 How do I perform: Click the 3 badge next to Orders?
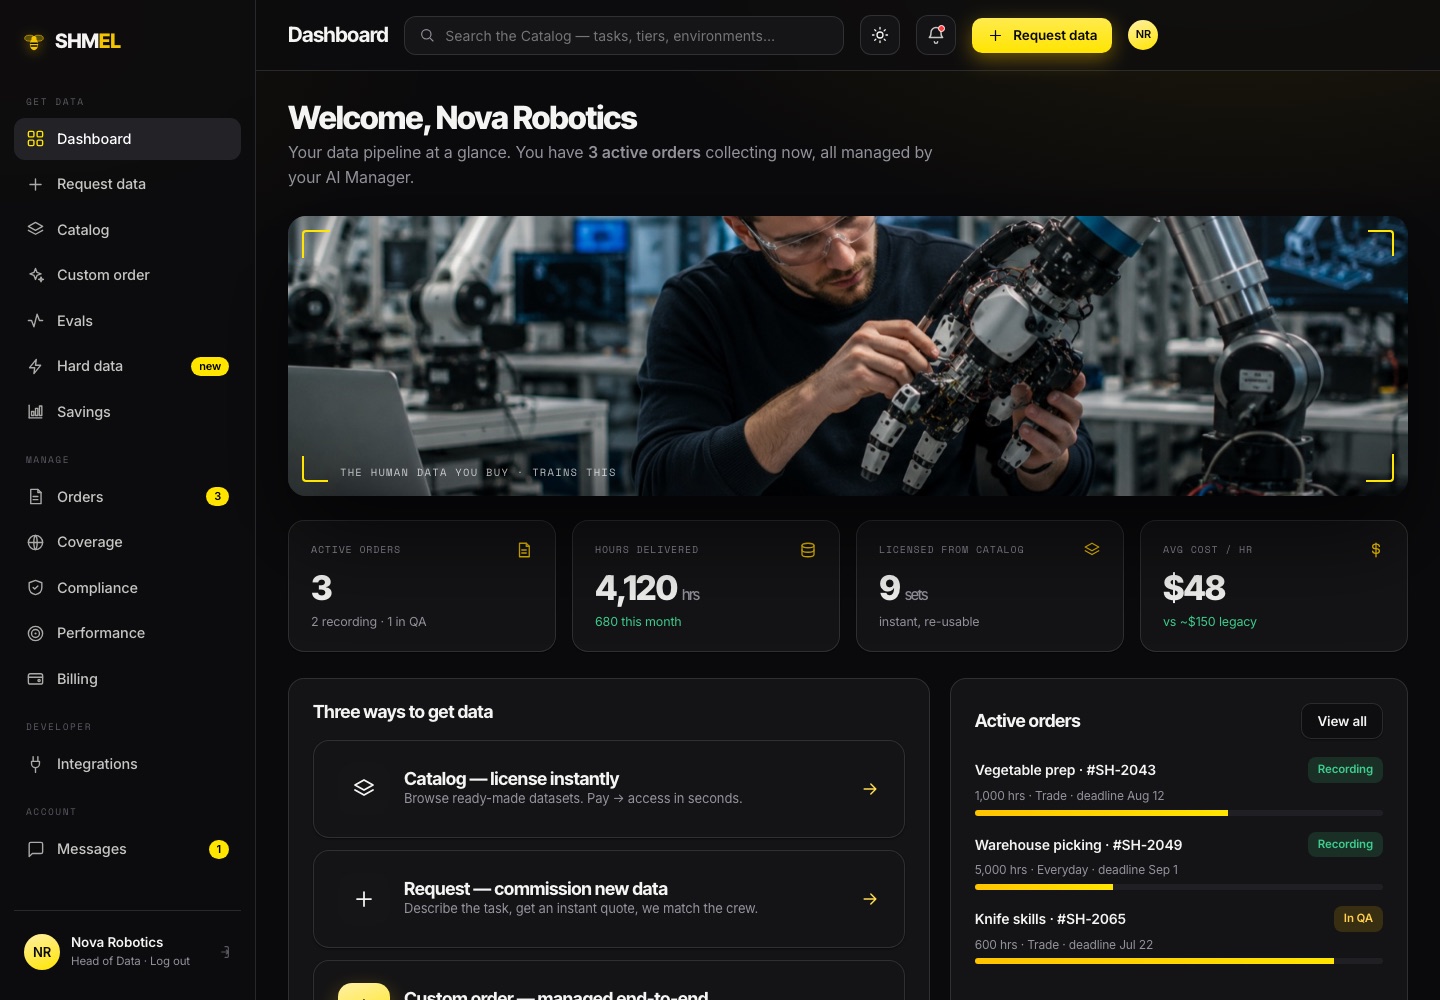tap(217, 497)
